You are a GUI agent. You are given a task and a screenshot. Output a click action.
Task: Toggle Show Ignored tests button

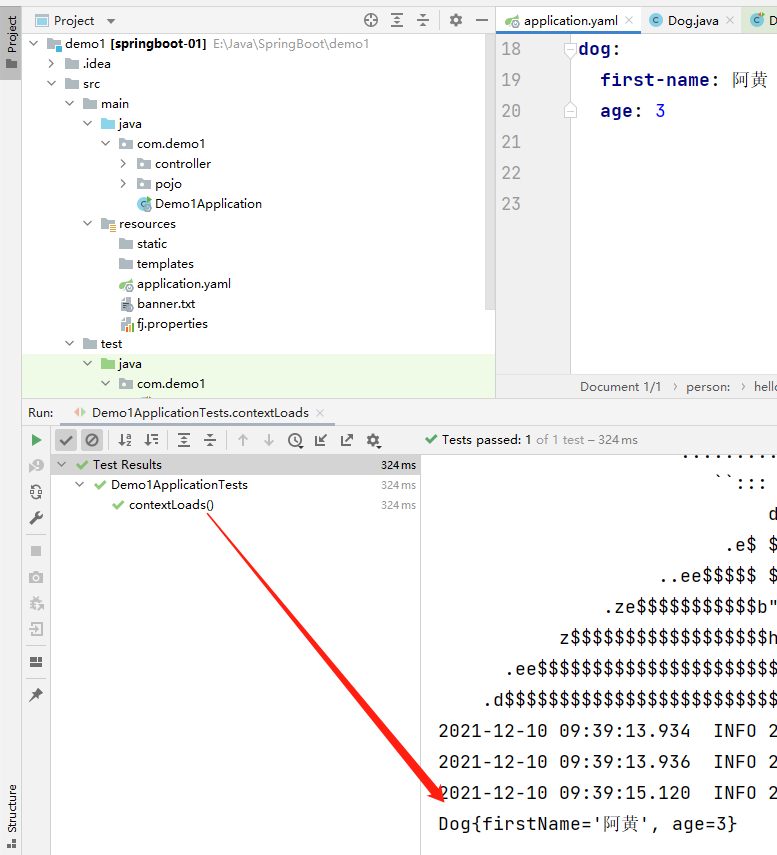pyautogui.click(x=92, y=440)
